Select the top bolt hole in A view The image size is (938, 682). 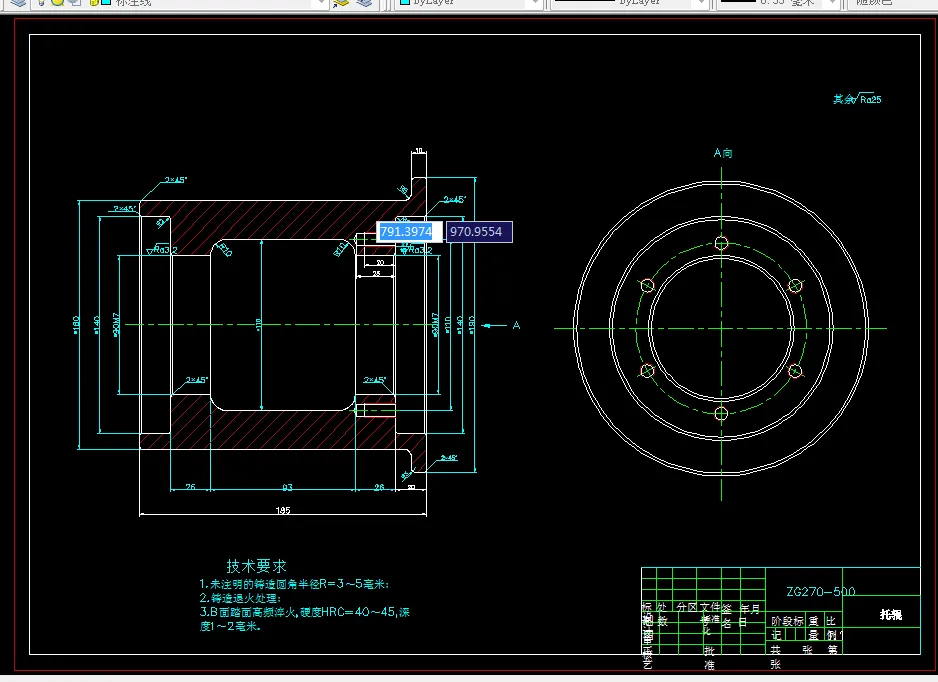pos(721,243)
